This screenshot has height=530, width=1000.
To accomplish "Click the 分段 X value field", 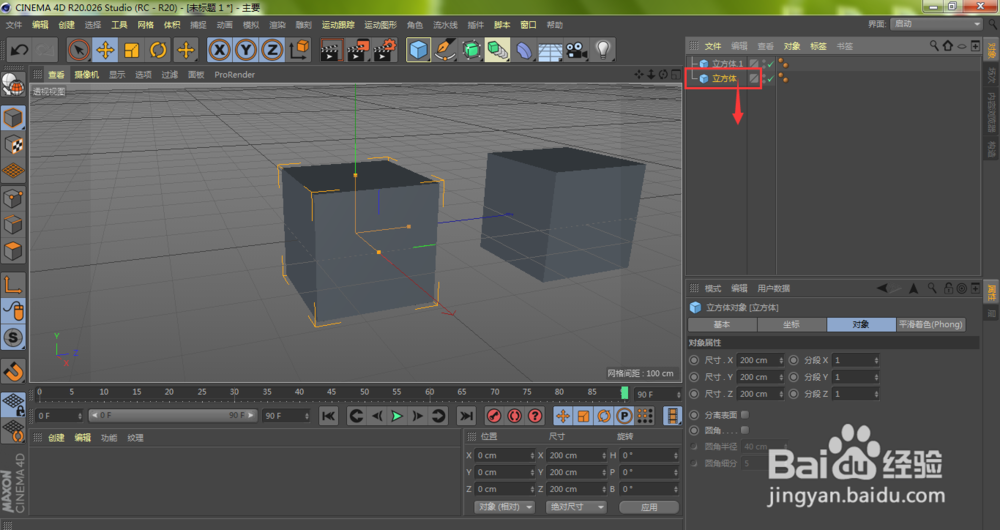I will [x=856, y=360].
